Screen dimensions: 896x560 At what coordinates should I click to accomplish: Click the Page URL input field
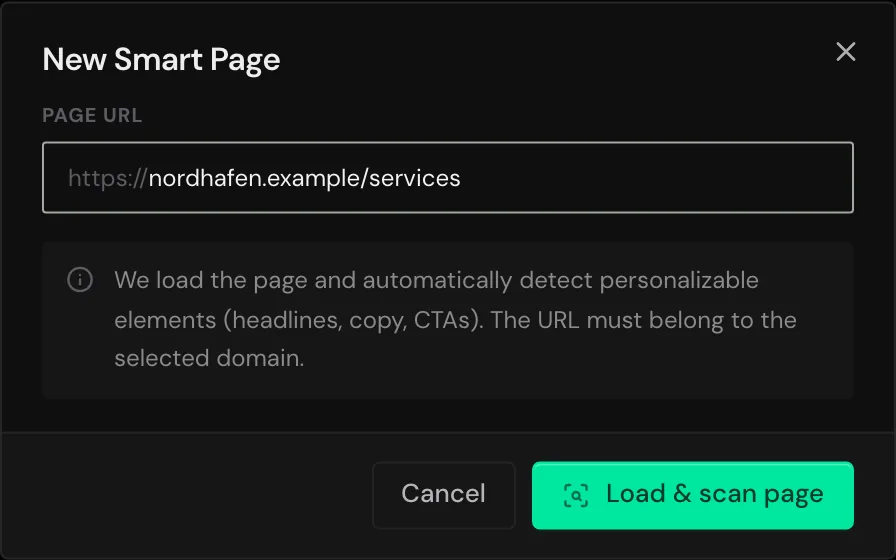[448, 178]
